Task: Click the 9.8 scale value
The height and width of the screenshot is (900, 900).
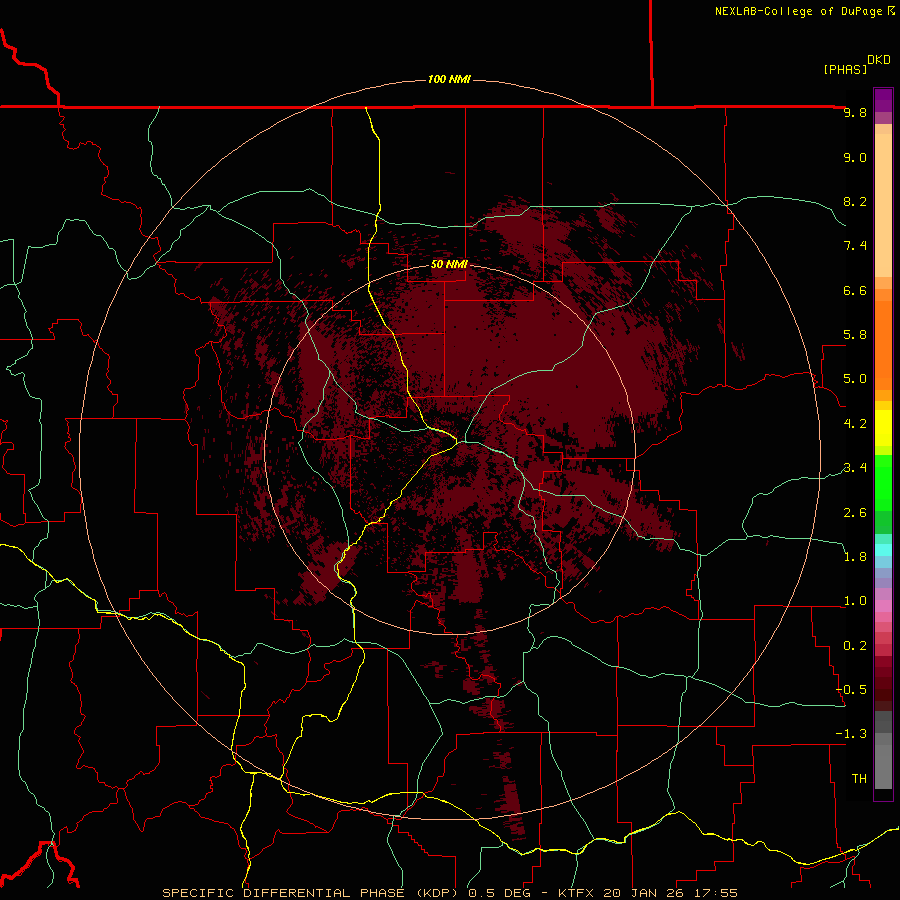Action: 855,112
